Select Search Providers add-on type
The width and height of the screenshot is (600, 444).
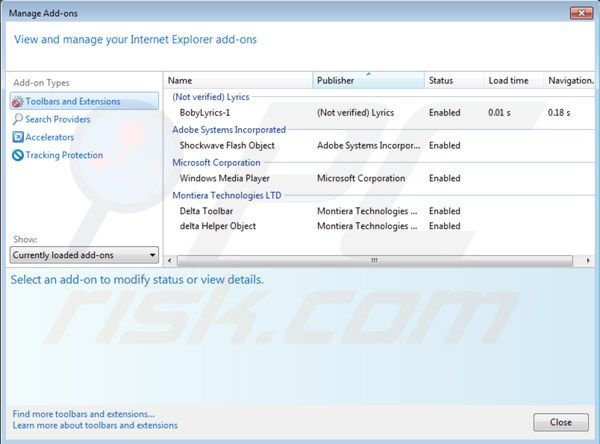(x=58, y=119)
